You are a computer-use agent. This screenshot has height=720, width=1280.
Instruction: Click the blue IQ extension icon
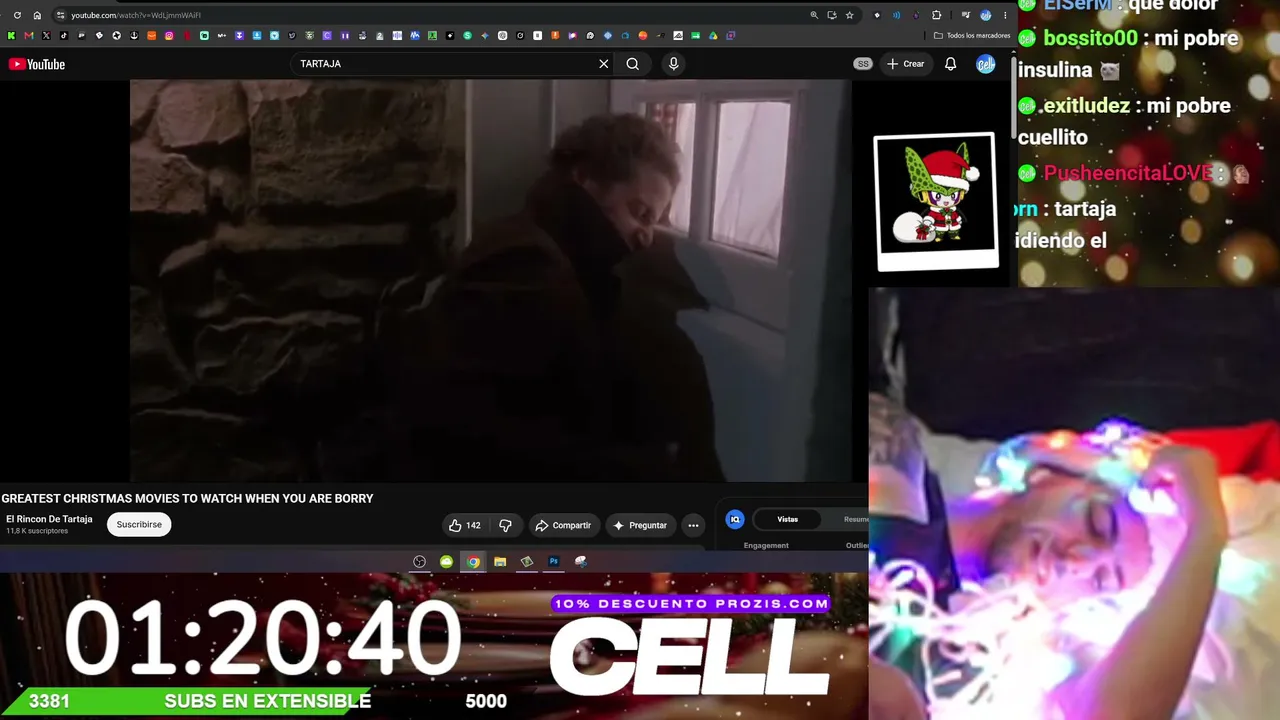735,519
